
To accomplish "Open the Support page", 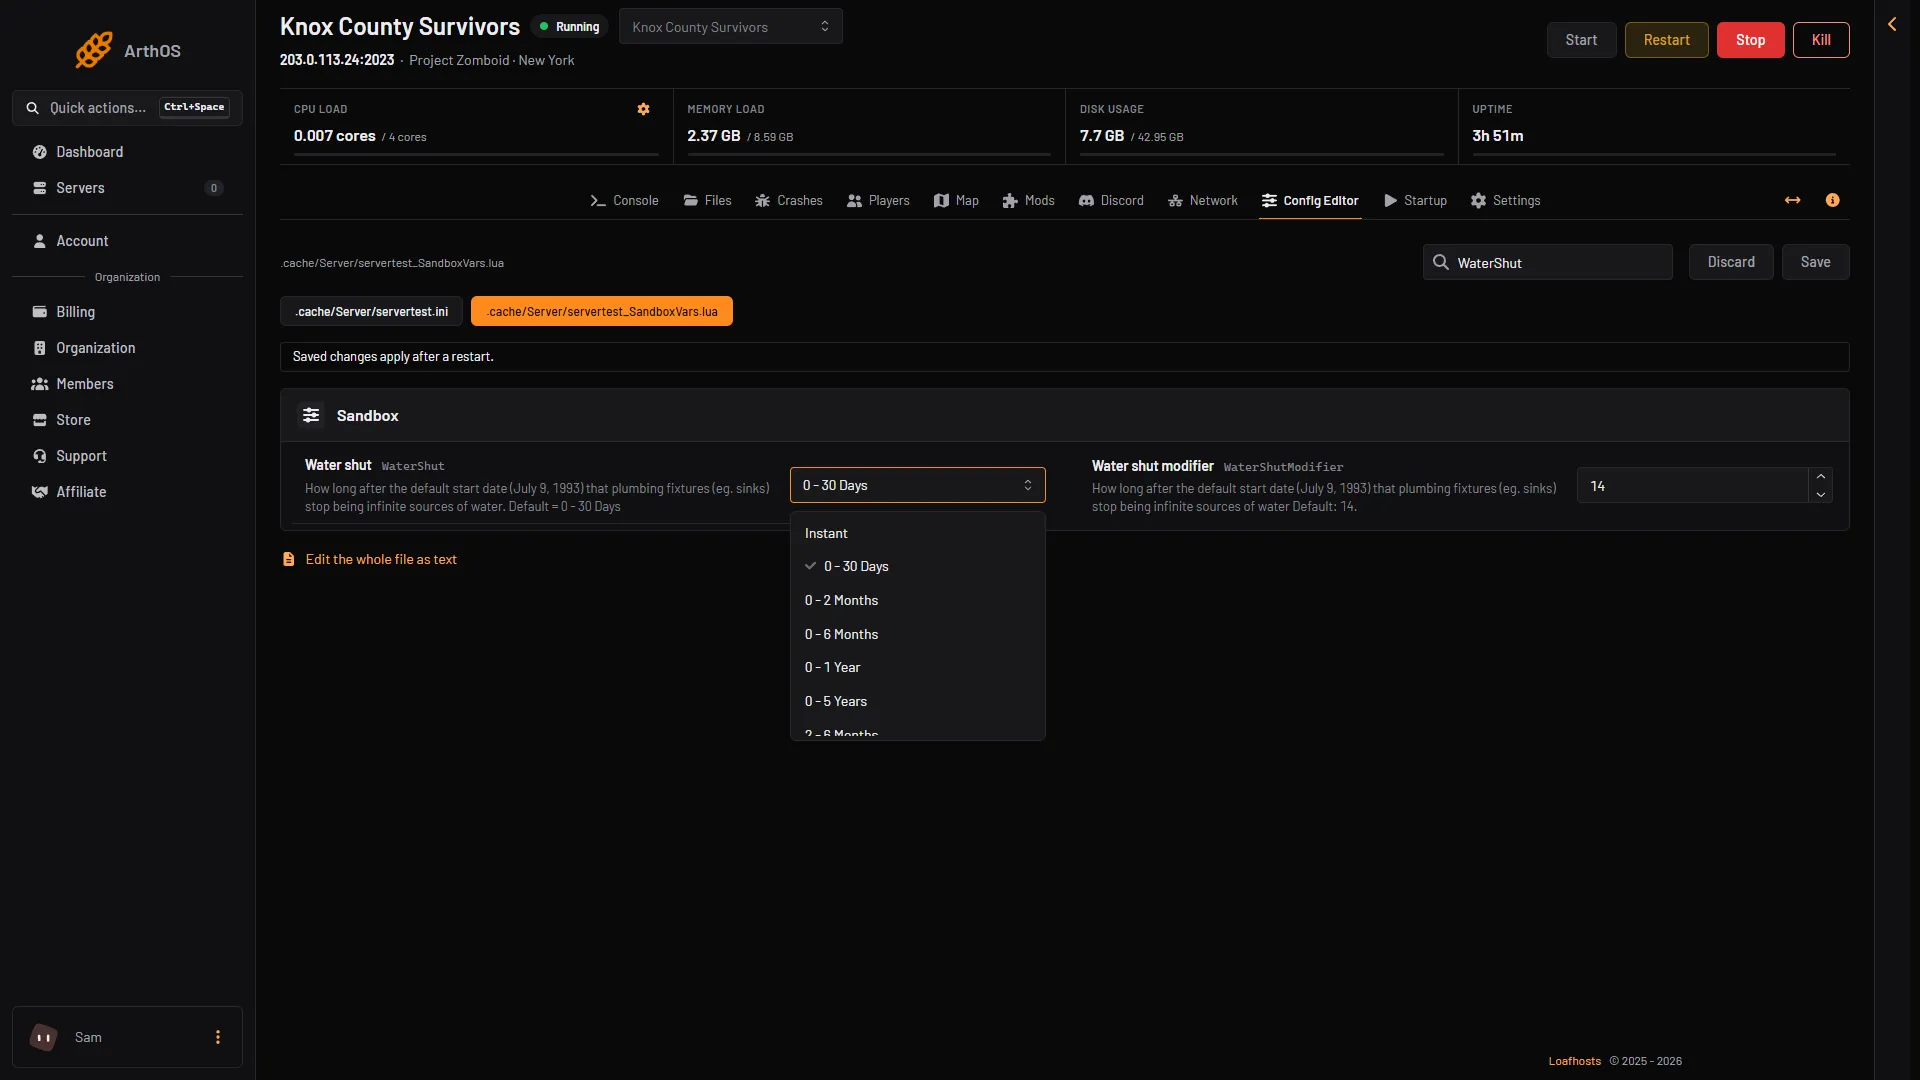I will click(127, 456).
